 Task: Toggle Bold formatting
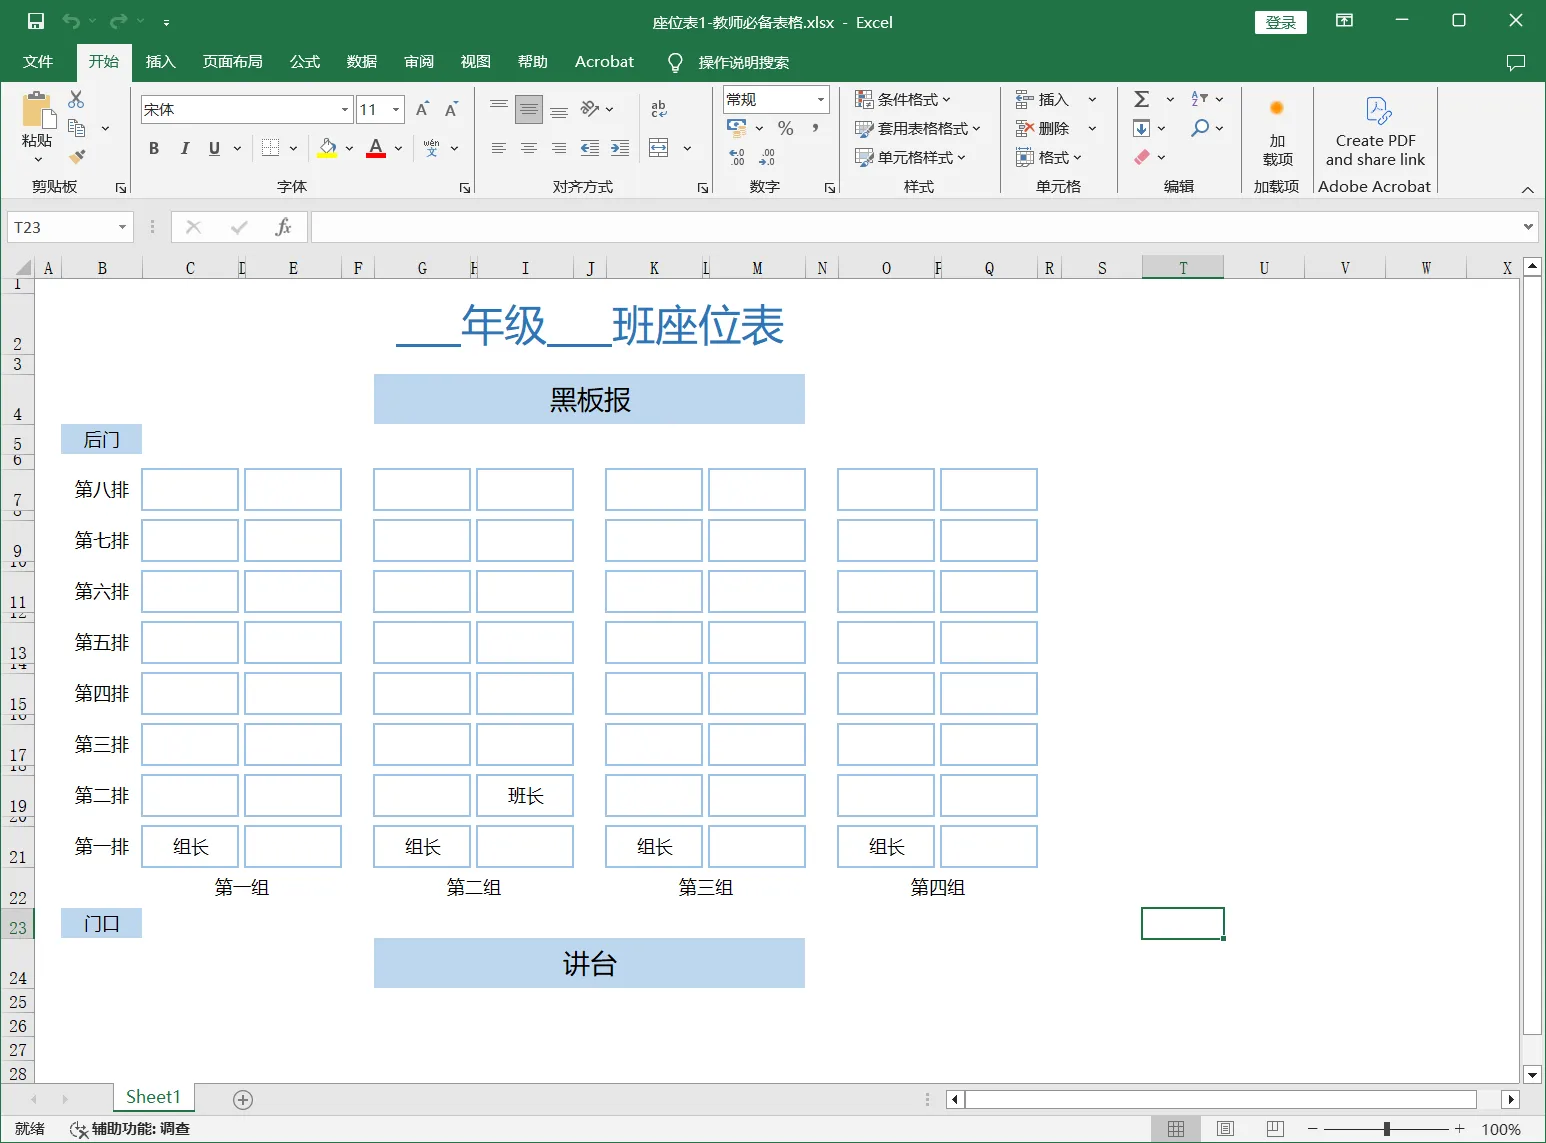point(154,148)
